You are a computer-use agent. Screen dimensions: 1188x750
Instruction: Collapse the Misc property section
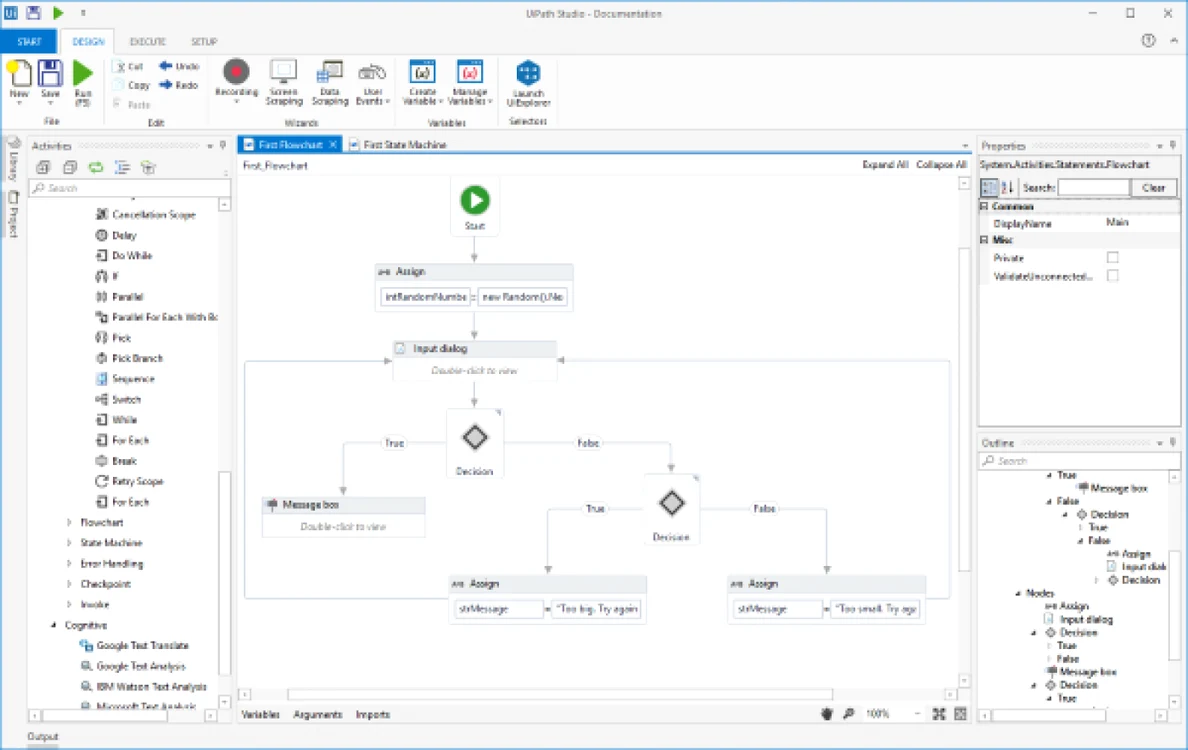(984, 239)
